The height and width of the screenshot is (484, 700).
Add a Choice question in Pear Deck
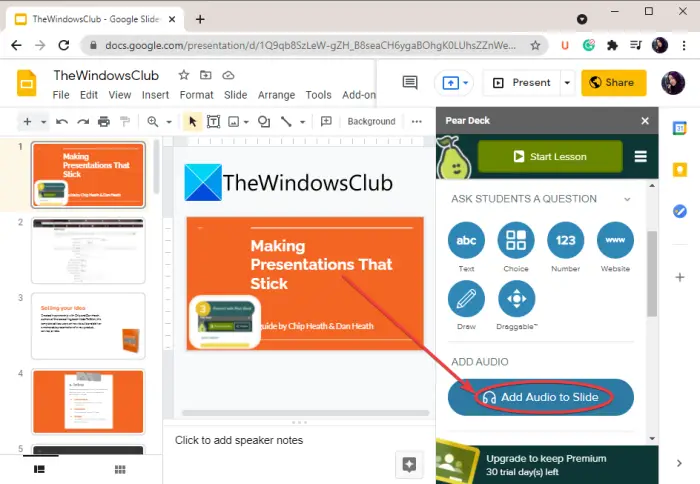point(516,241)
